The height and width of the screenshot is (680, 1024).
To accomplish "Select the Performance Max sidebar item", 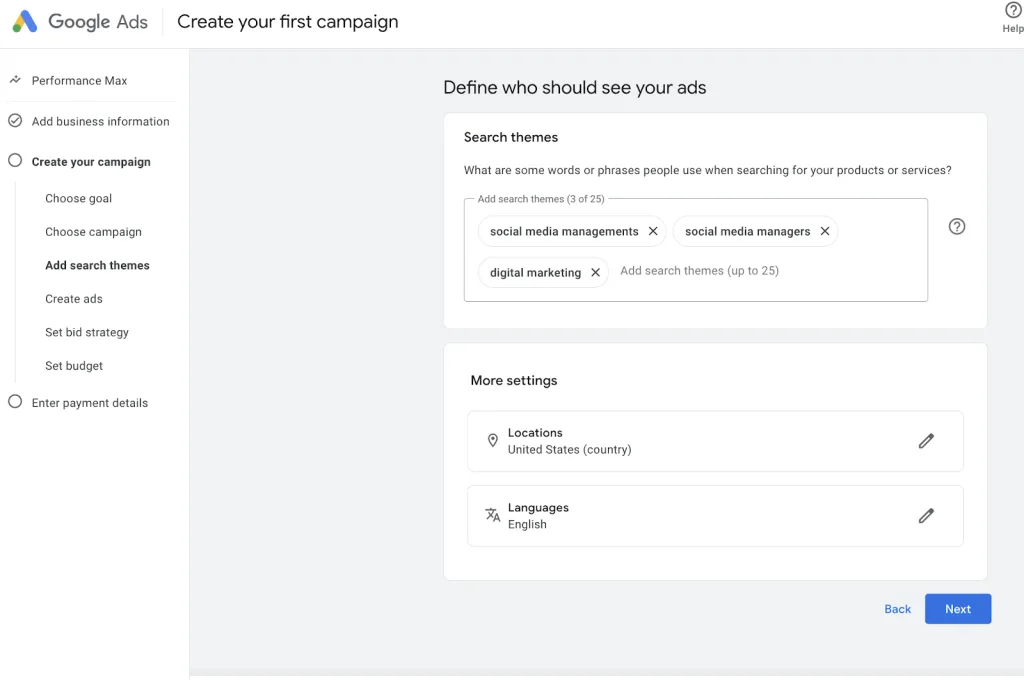I will pos(80,80).
